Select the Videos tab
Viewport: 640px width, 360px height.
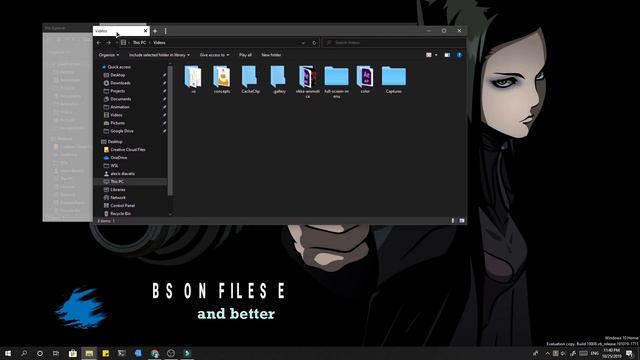tap(121, 31)
